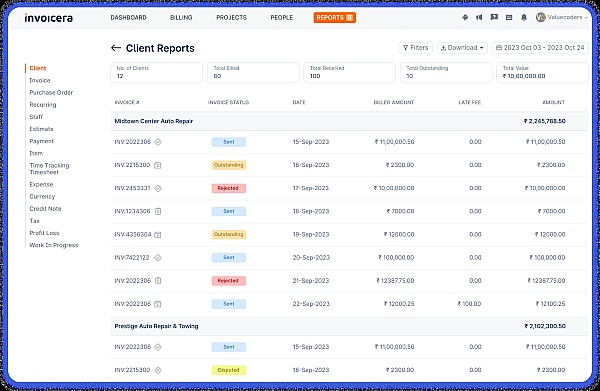Open the Filters button
The height and width of the screenshot is (391, 600).
click(x=416, y=48)
